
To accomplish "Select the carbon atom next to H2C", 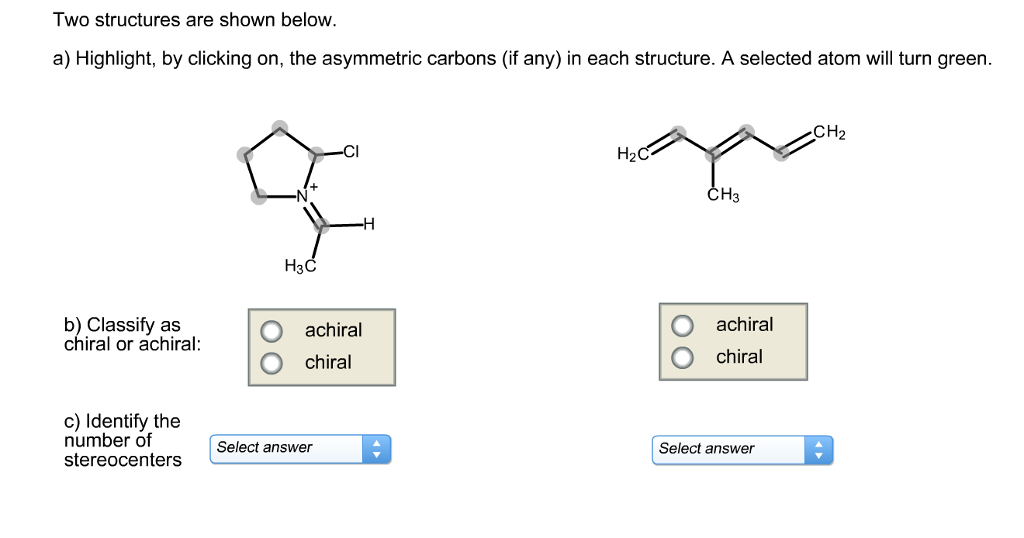I will 679,134.
